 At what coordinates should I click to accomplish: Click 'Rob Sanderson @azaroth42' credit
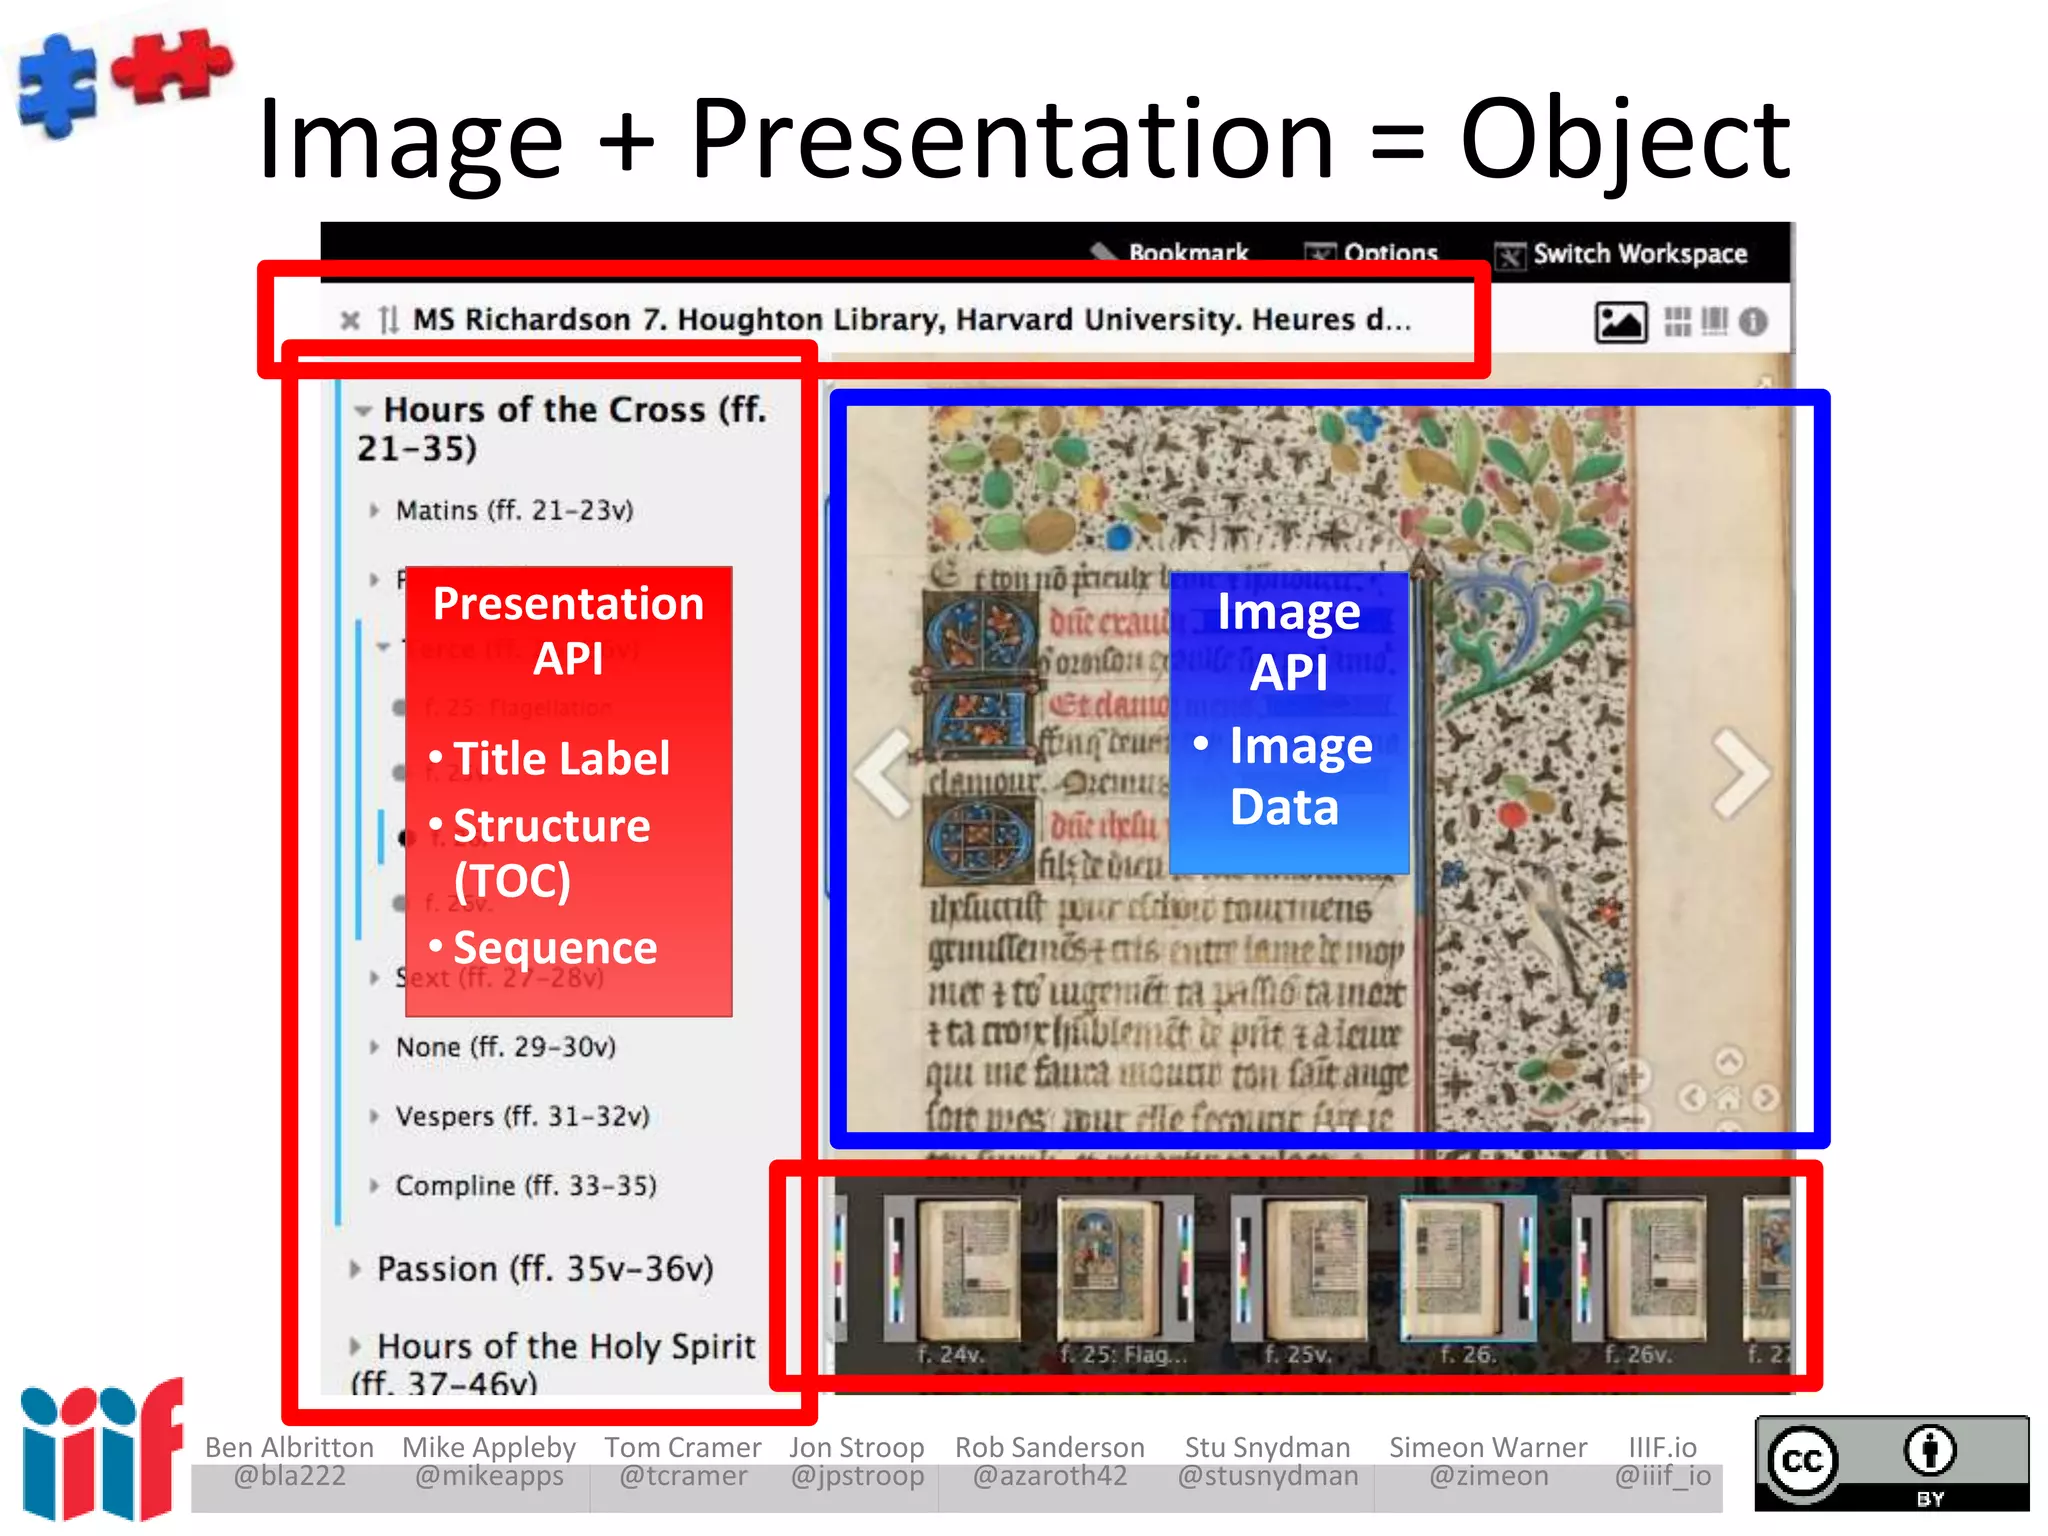point(1050,1462)
